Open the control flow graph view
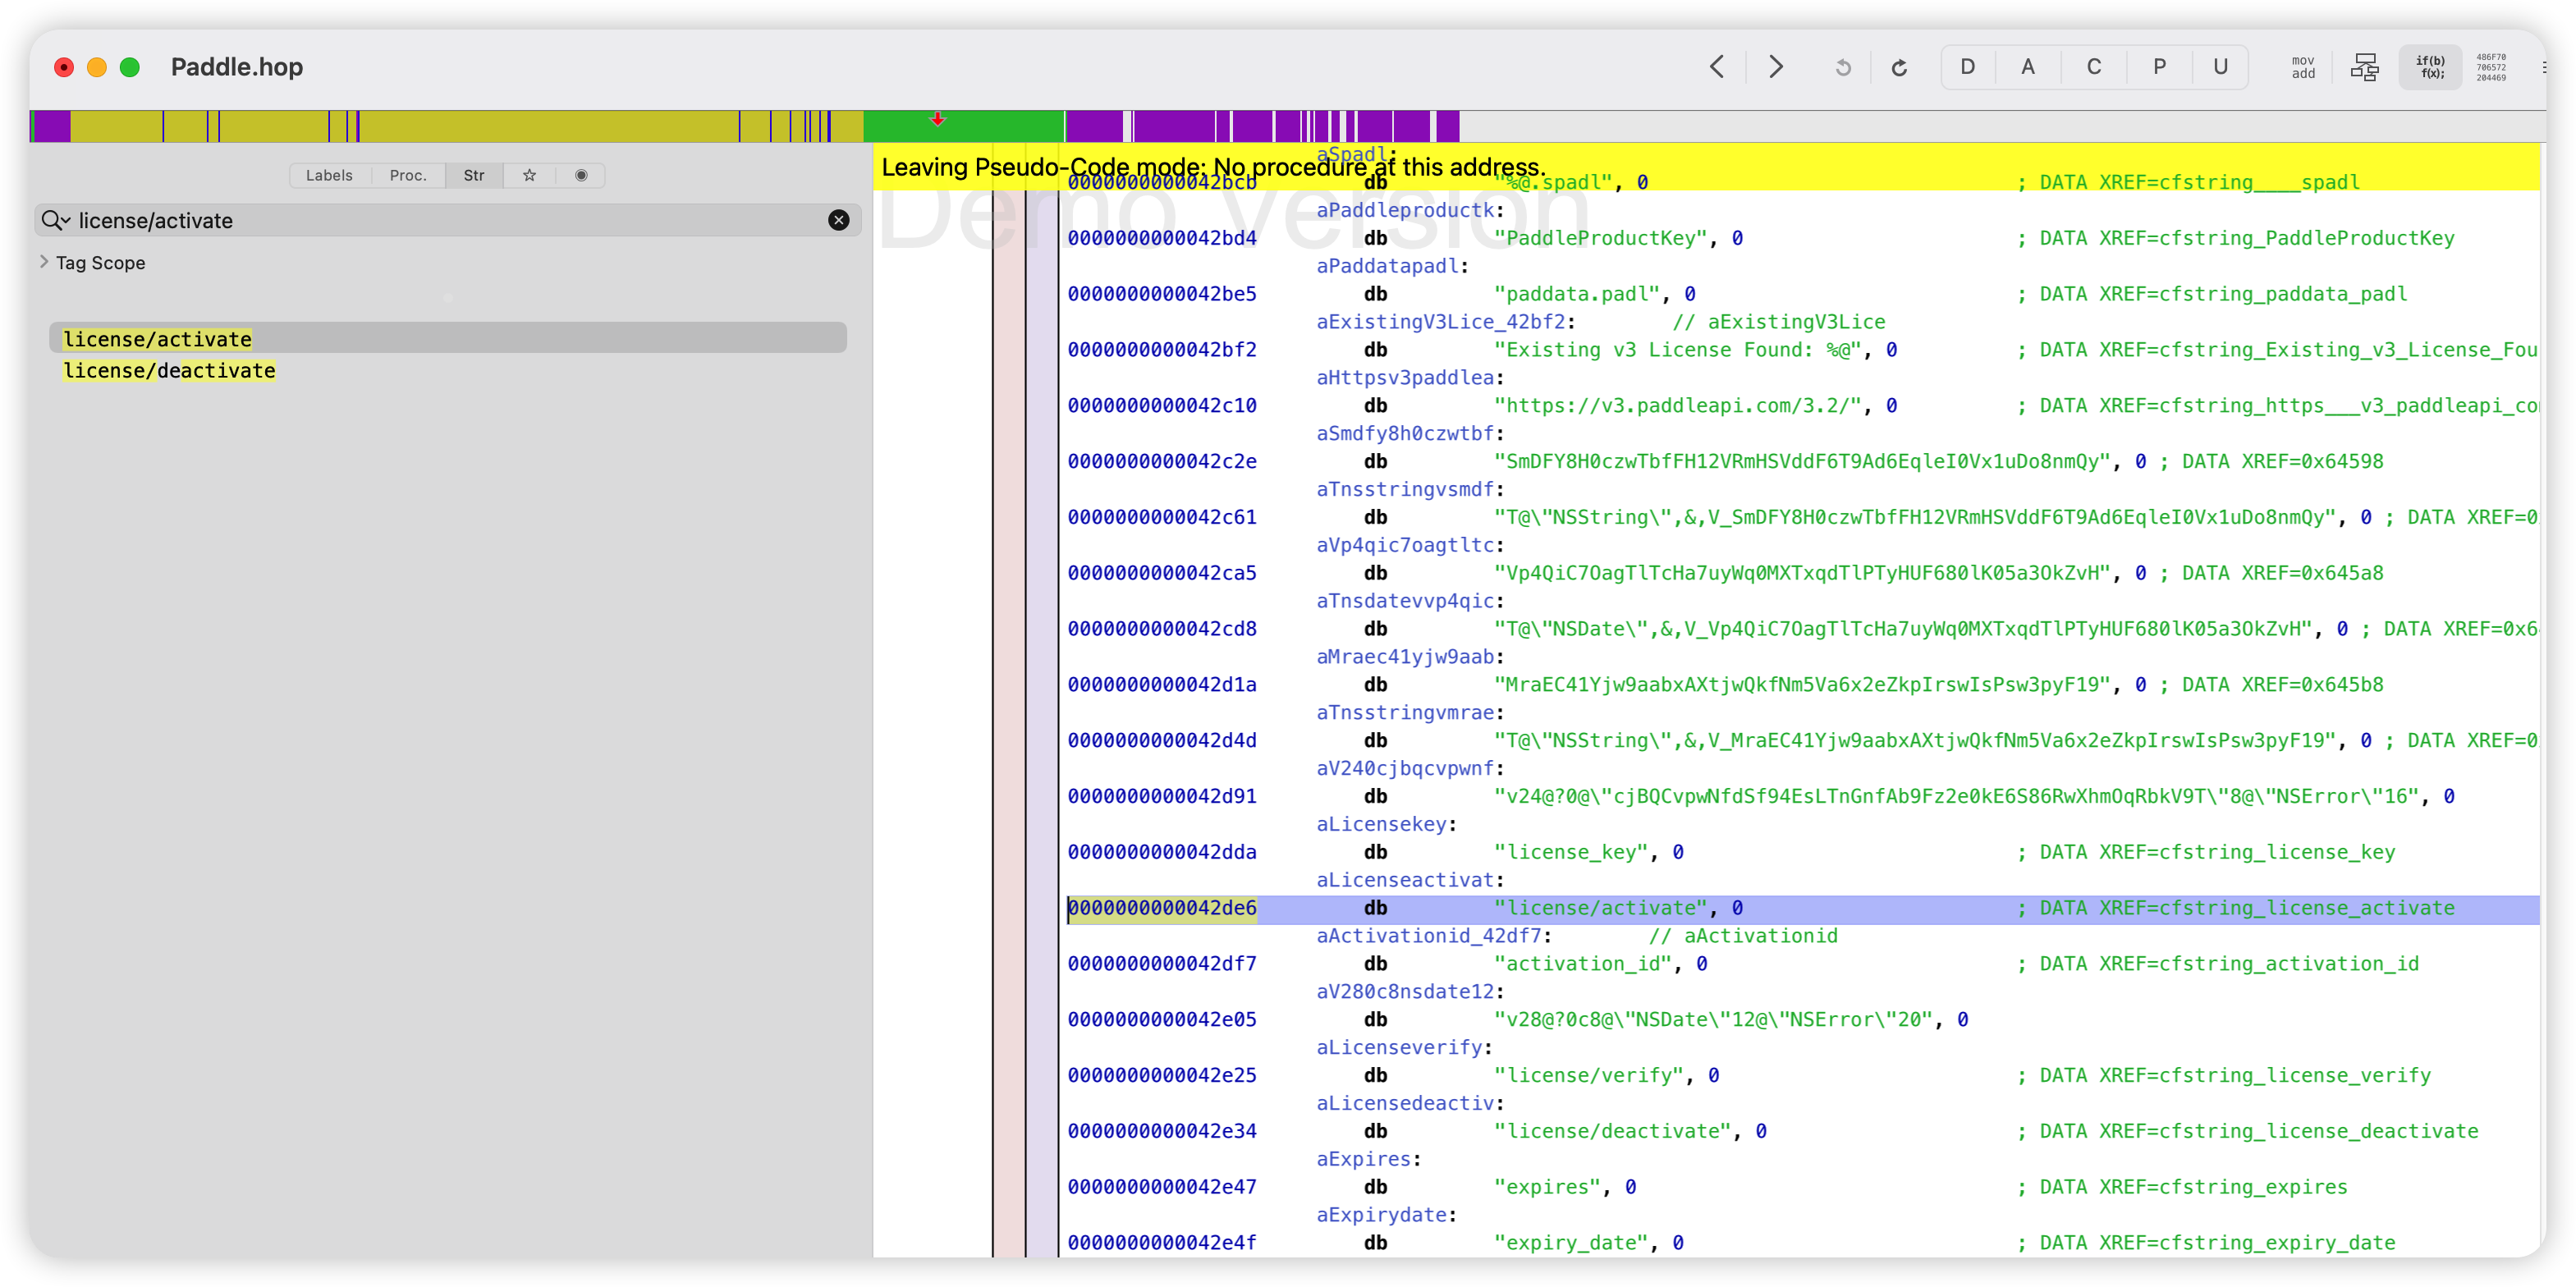 point(2365,67)
